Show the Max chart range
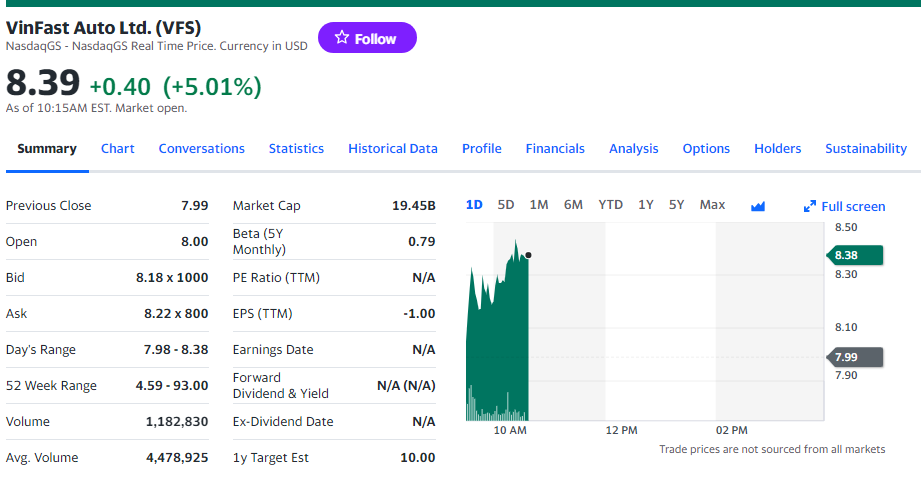Screen dimensions: 921x485 click(x=712, y=205)
